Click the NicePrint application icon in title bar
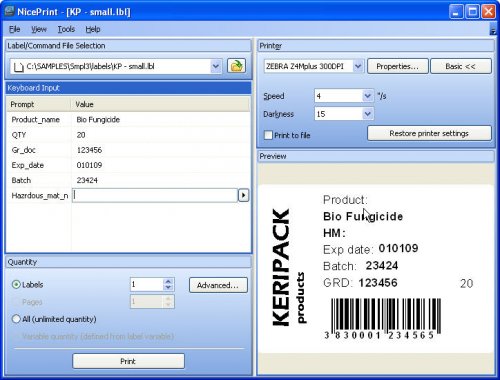The height and width of the screenshot is (380, 500). click(x=9, y=11)
